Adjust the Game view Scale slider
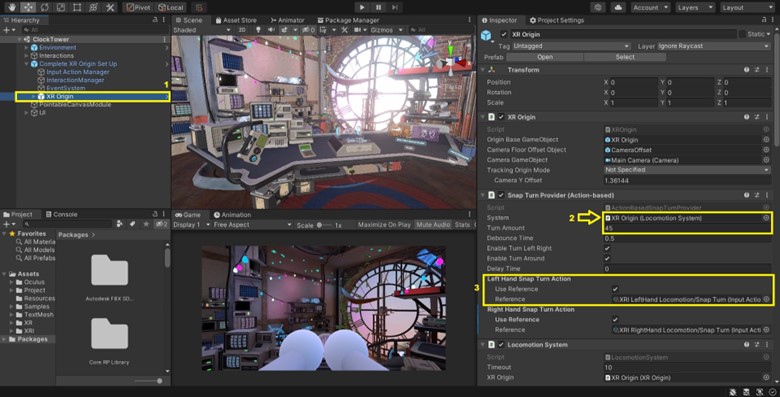The image size is (780, 397). pos(325,225)
